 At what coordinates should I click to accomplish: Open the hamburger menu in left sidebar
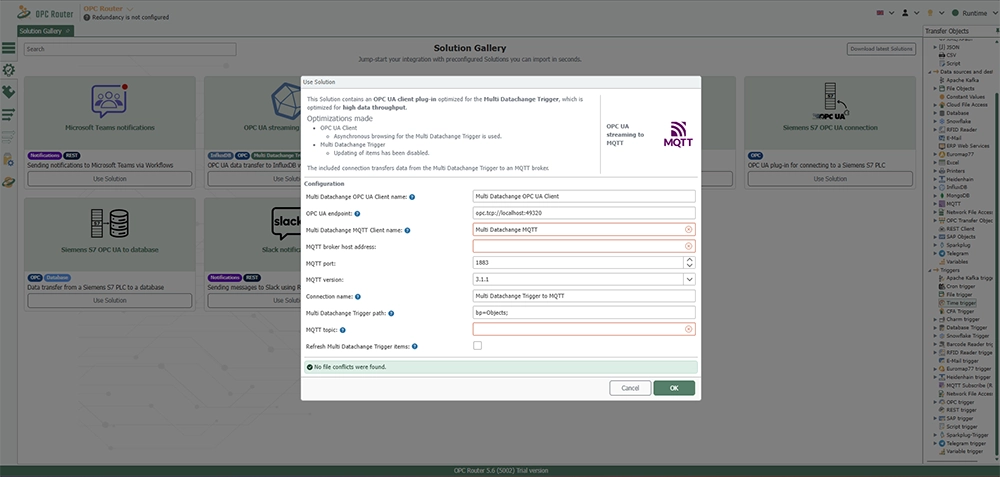tap(8, 48)
